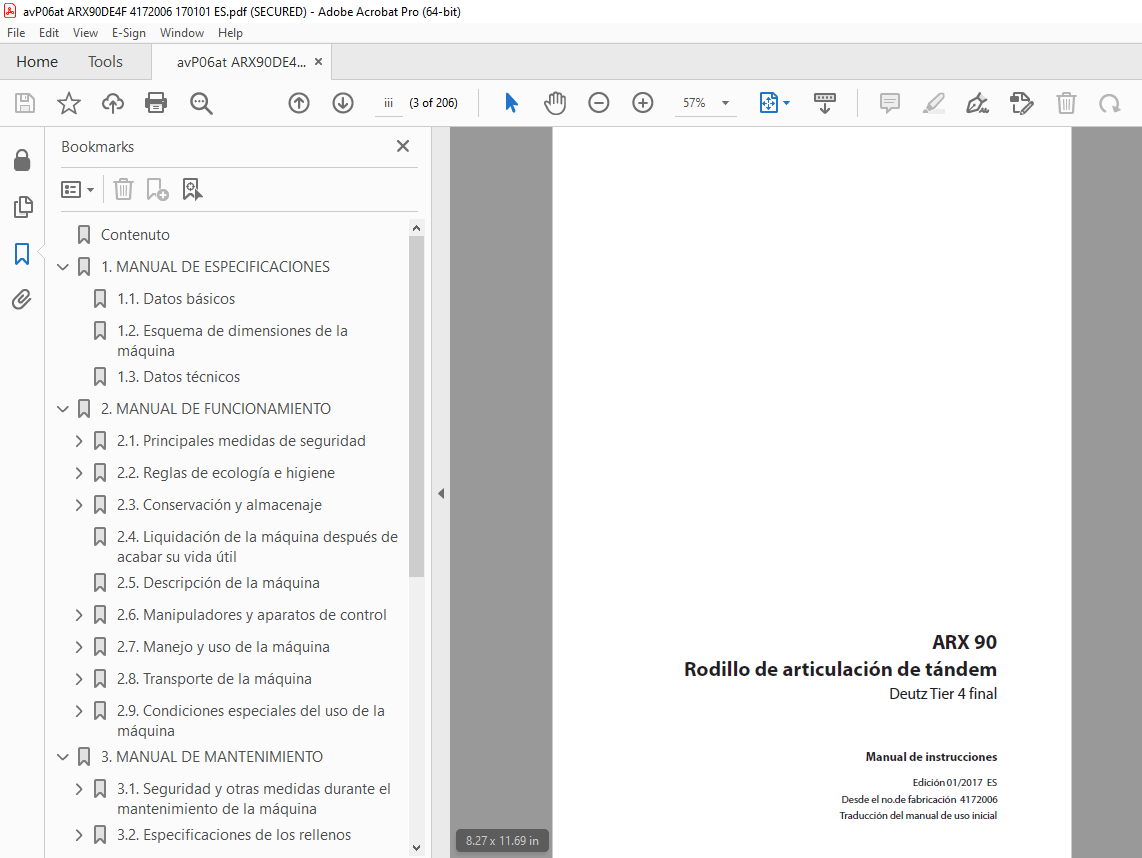
Task: Expand 3.2. Especificaciones de los rellenos
Action: (79, 835)
